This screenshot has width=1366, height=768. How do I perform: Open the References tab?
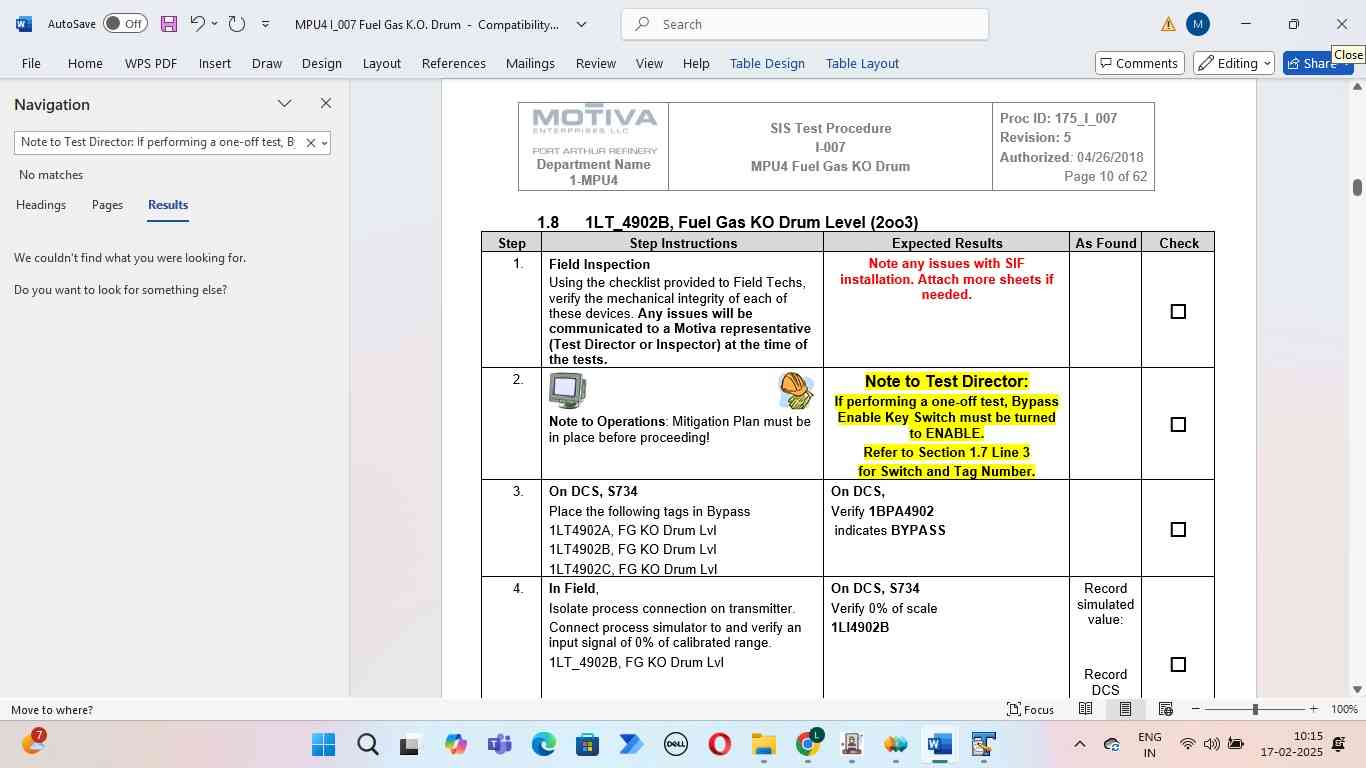pyautogui.click(x=454, y=63)
